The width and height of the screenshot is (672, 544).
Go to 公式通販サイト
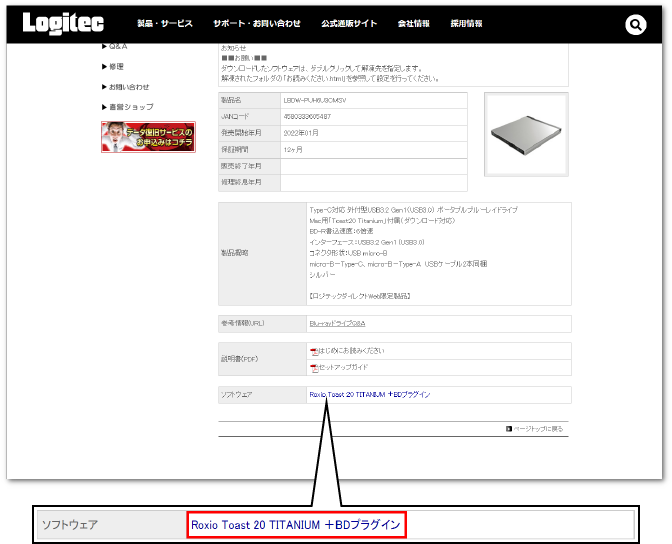click(x=349, y=24)
